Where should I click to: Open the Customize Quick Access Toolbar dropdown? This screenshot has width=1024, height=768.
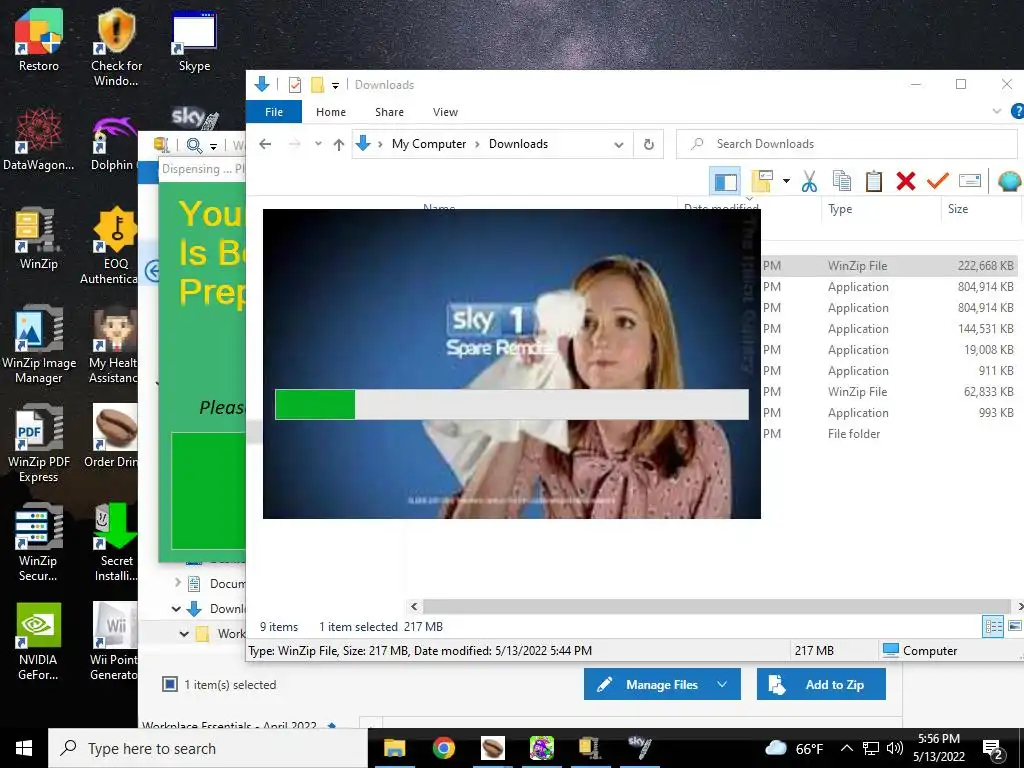335,85
